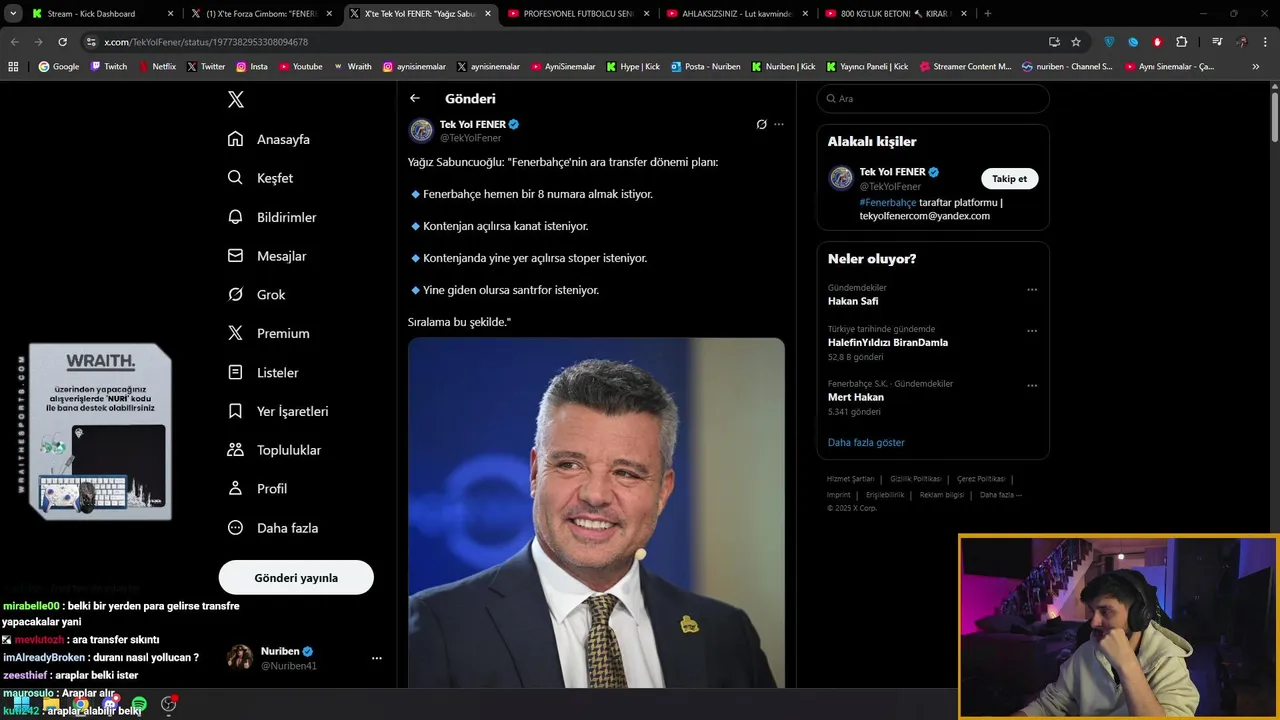Click browser back navigation arrow
Viewport: 1280px width, 720px height.
(14, 42)
